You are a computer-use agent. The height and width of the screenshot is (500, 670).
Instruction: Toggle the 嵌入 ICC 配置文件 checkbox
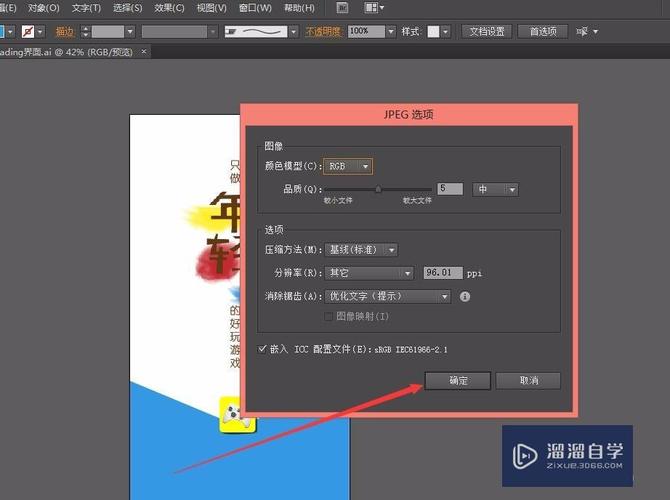(x=262, y=349)
